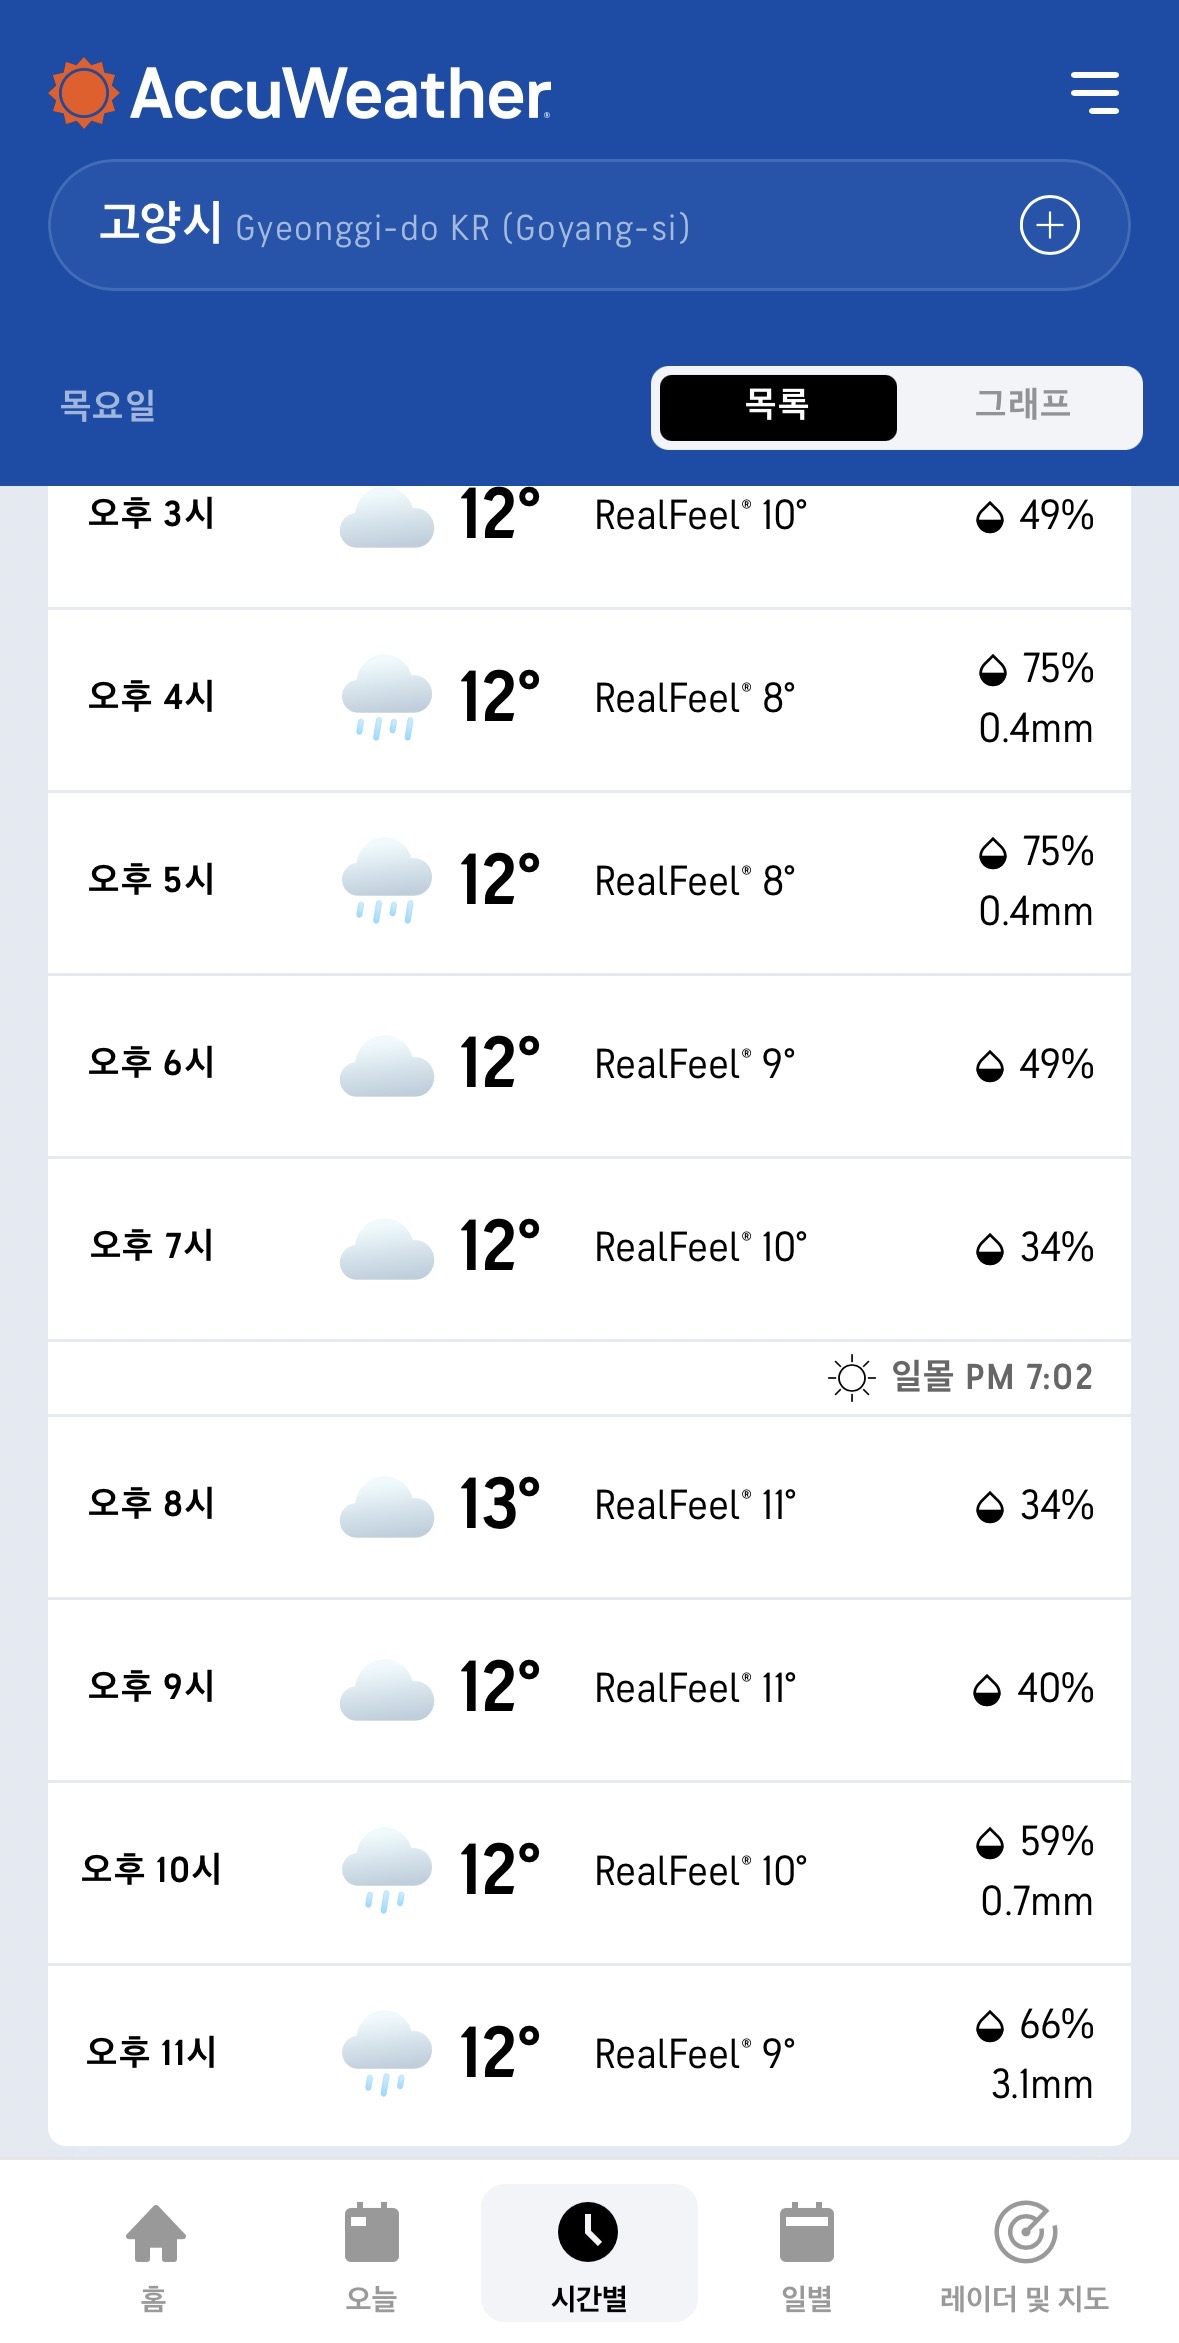Add location with the plus icon
Screen dimensions: 1179x2343
[x=1049, y=226]
